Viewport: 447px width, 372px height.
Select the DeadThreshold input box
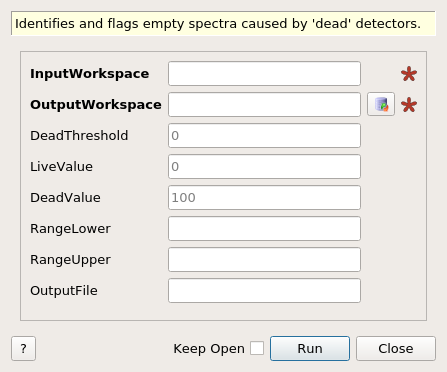[264, 136]
